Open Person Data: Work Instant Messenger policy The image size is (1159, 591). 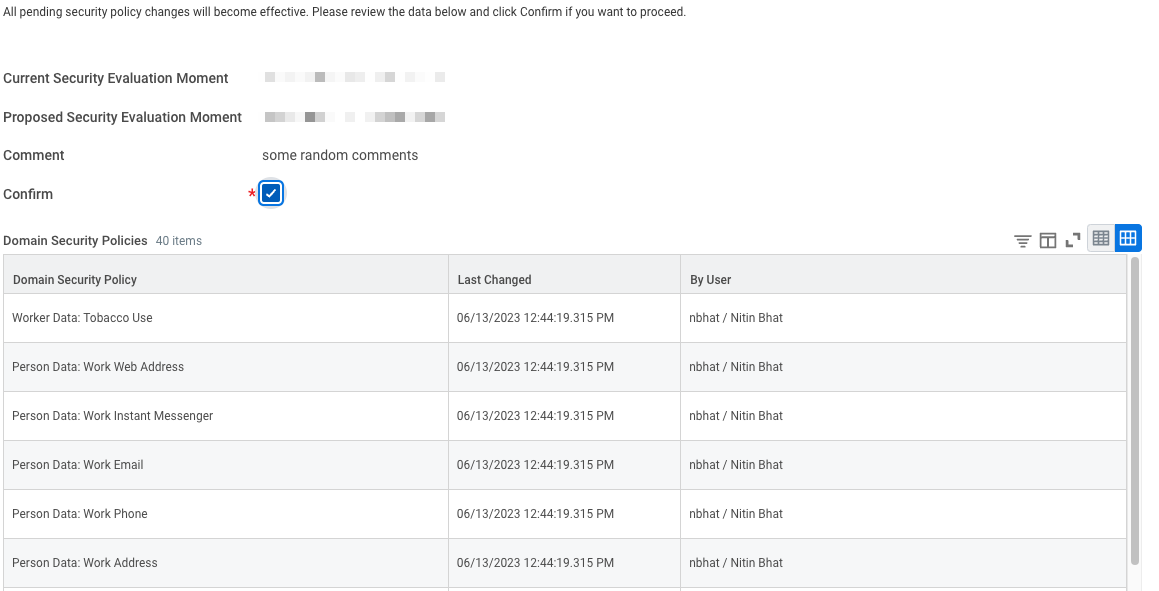[112, 416]
